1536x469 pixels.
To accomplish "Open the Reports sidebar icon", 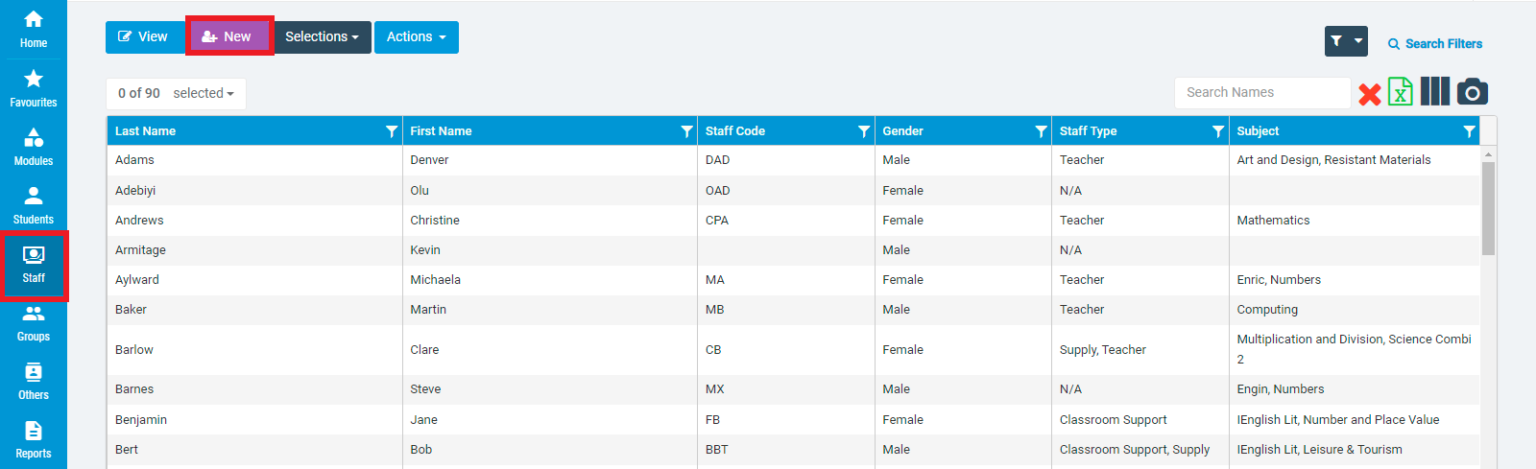I will coord(33,439).
